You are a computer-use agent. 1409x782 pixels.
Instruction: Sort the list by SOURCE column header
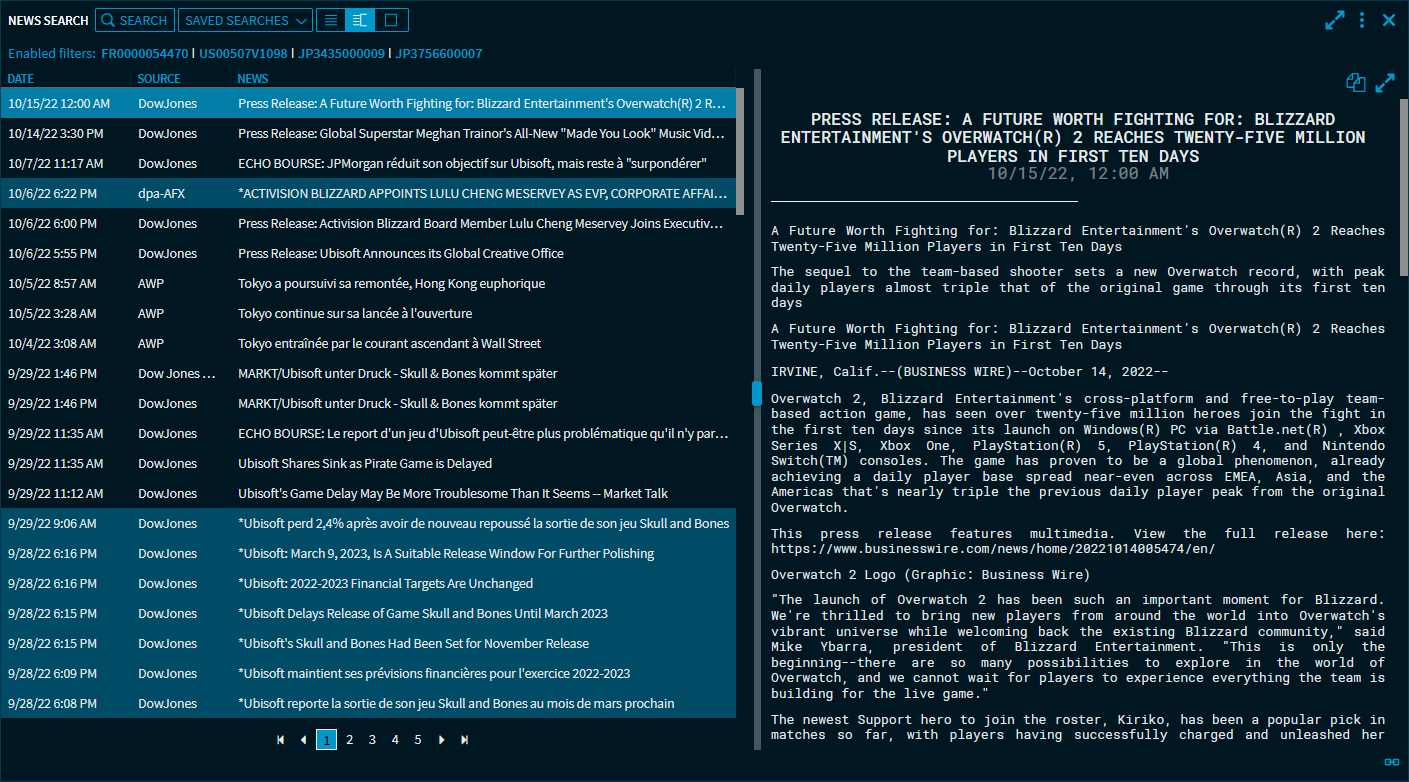[x=159, y=78]
